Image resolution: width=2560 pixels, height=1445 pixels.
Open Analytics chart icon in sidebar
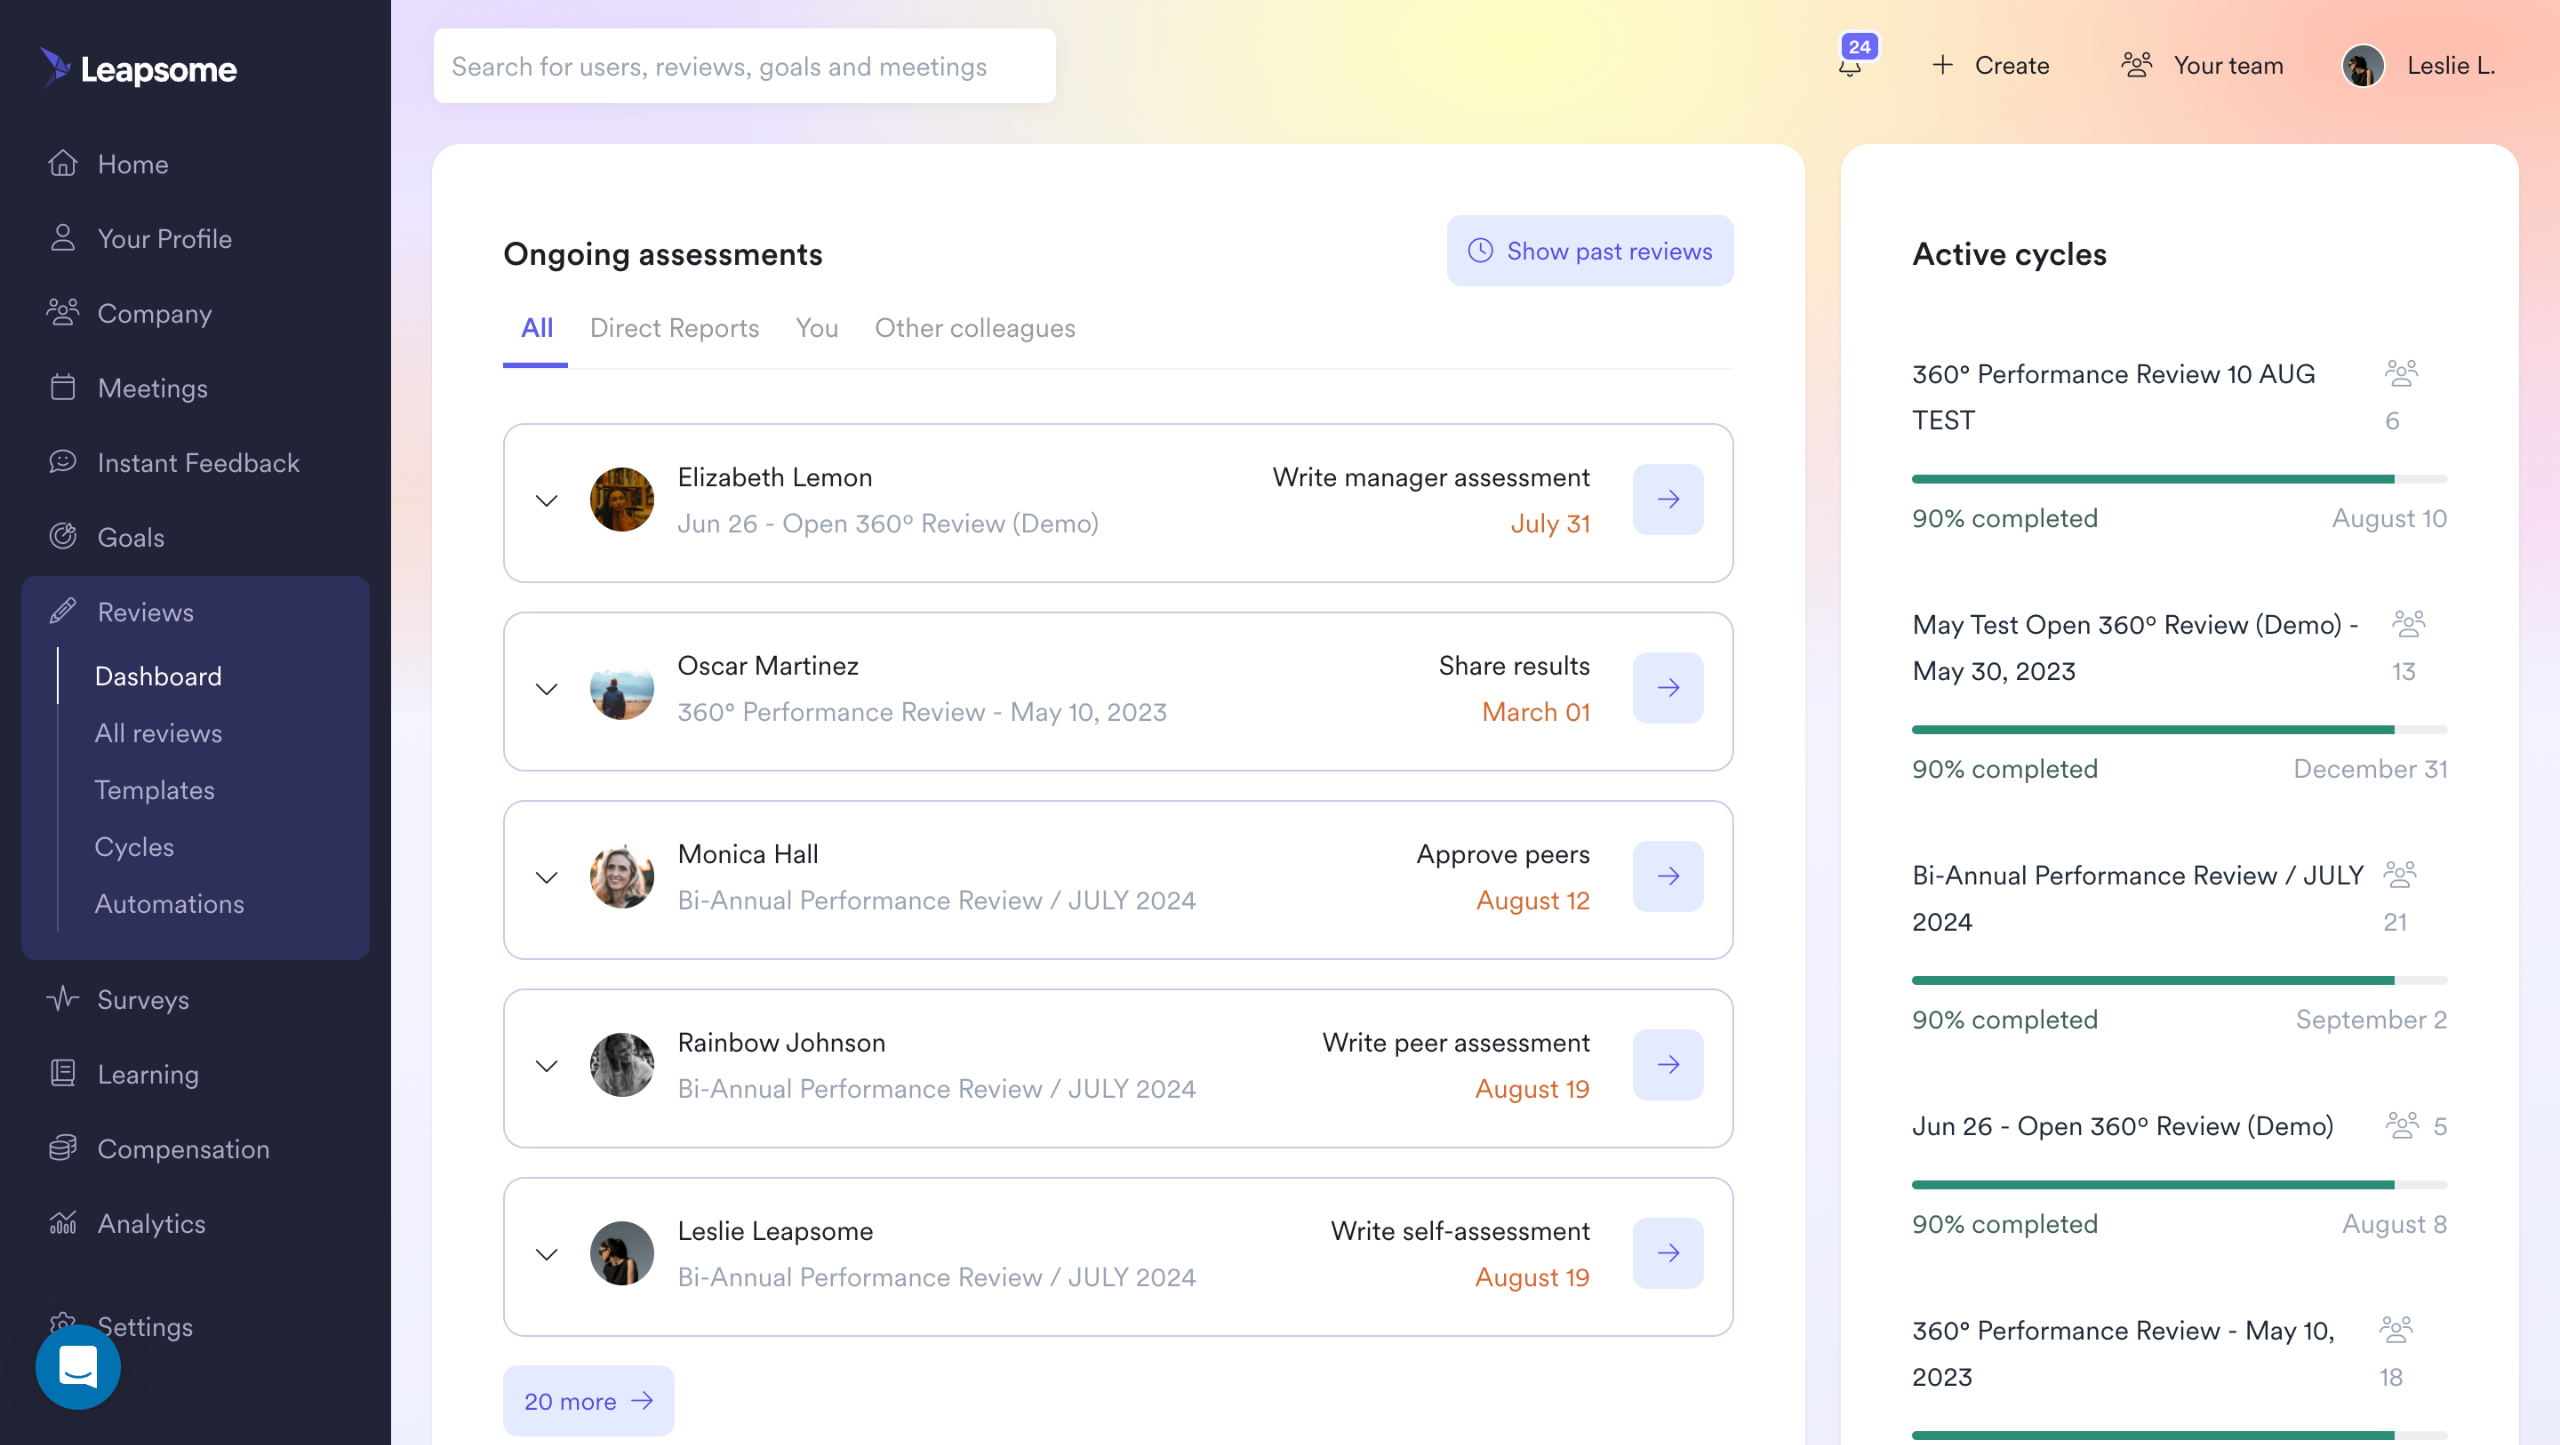click(x=63, y=1223)
